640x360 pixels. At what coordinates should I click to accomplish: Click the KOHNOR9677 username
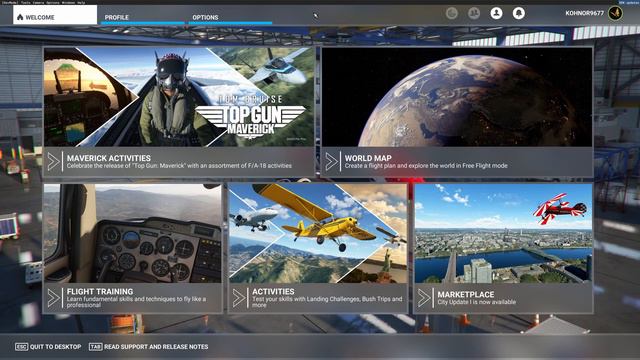(584, 13)
